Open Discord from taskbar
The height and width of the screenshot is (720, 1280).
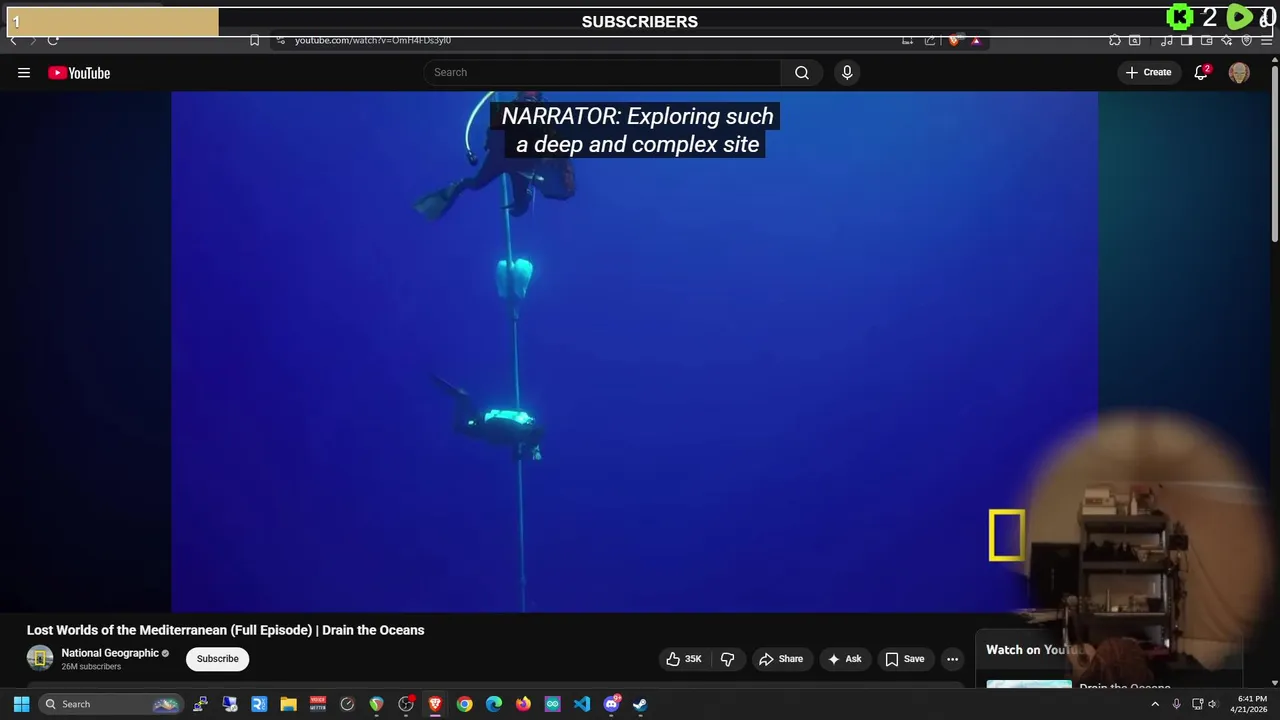click(x=611, y=704)
